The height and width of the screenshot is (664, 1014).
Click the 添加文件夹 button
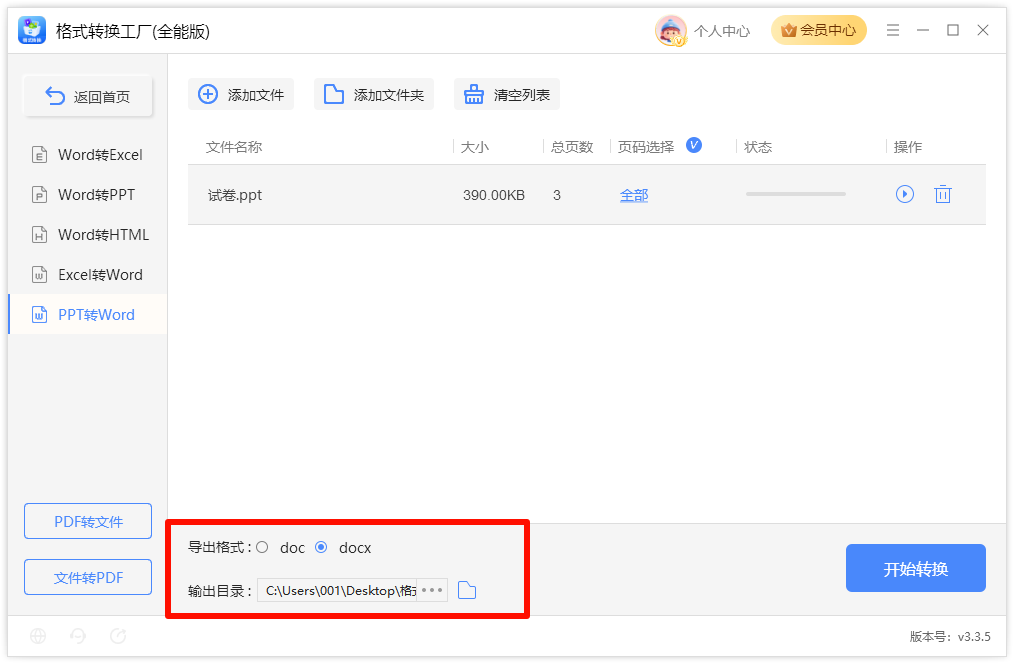[374, 94]
